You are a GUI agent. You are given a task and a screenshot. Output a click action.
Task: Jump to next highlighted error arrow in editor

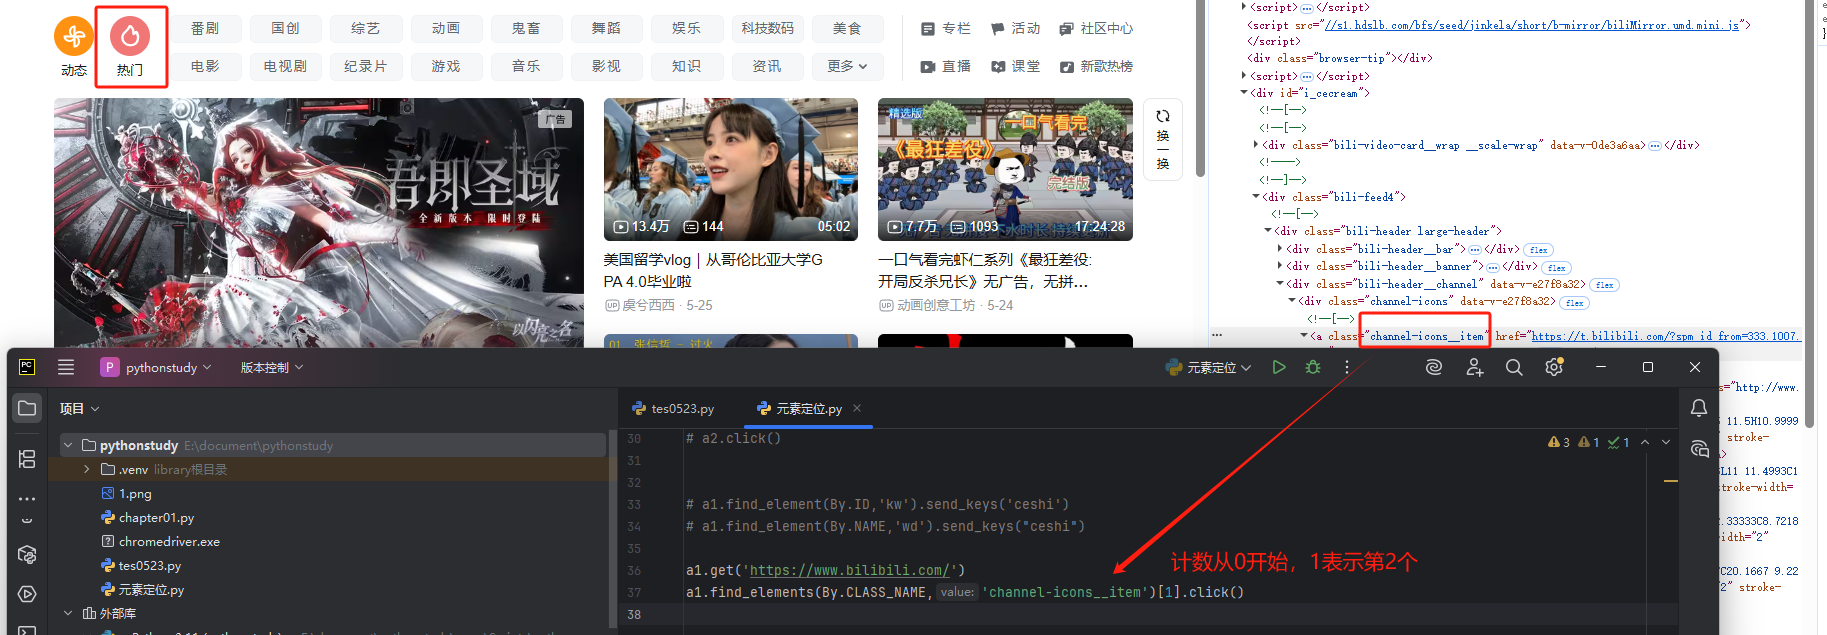1666,442
